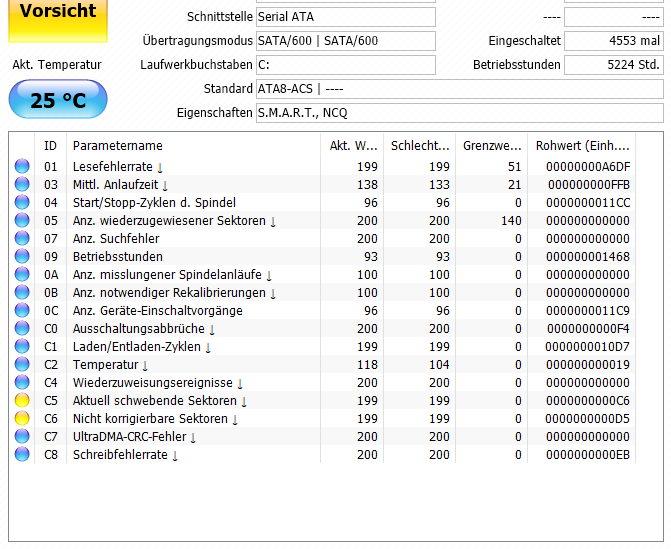Click threshold value 51 for Lesefehlerrate

tap(515, 166)
